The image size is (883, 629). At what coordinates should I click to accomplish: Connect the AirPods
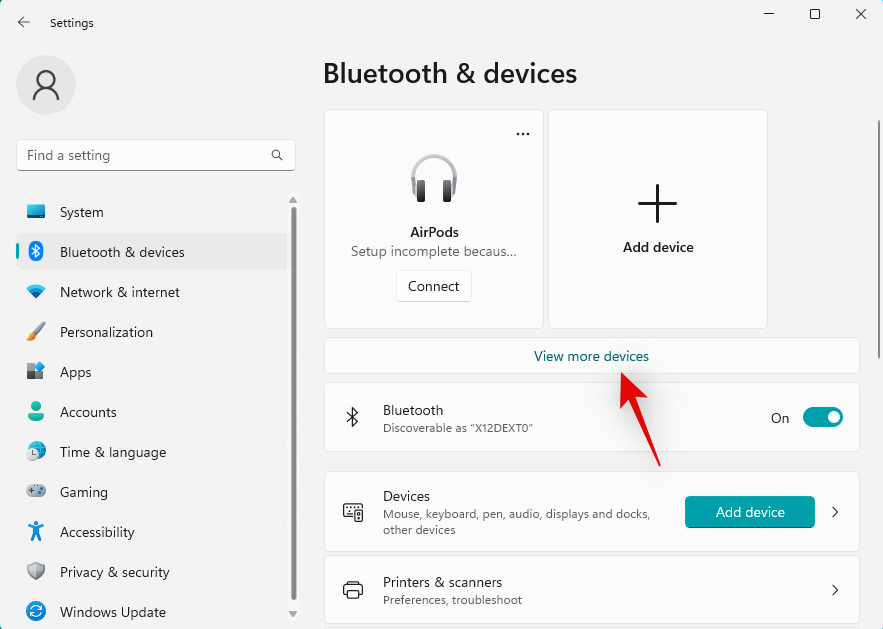click(x=434, y=286)
